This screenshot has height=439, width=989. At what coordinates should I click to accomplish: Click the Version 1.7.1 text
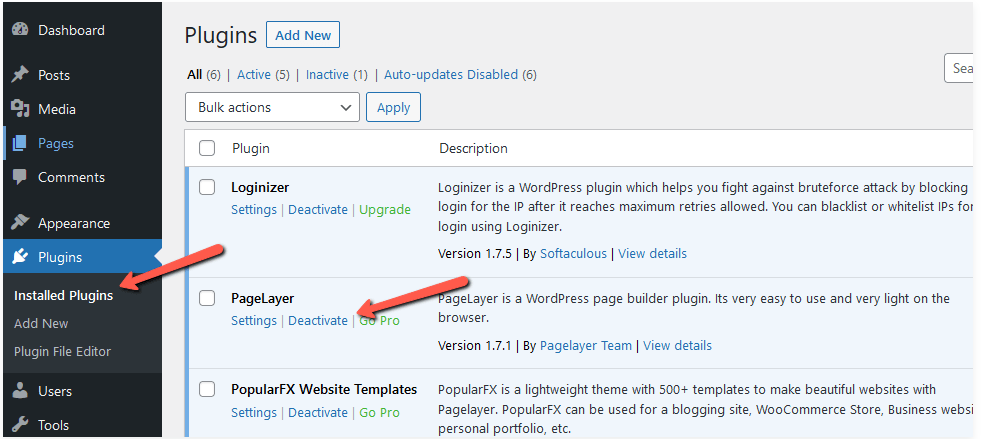tap(474, 346)
